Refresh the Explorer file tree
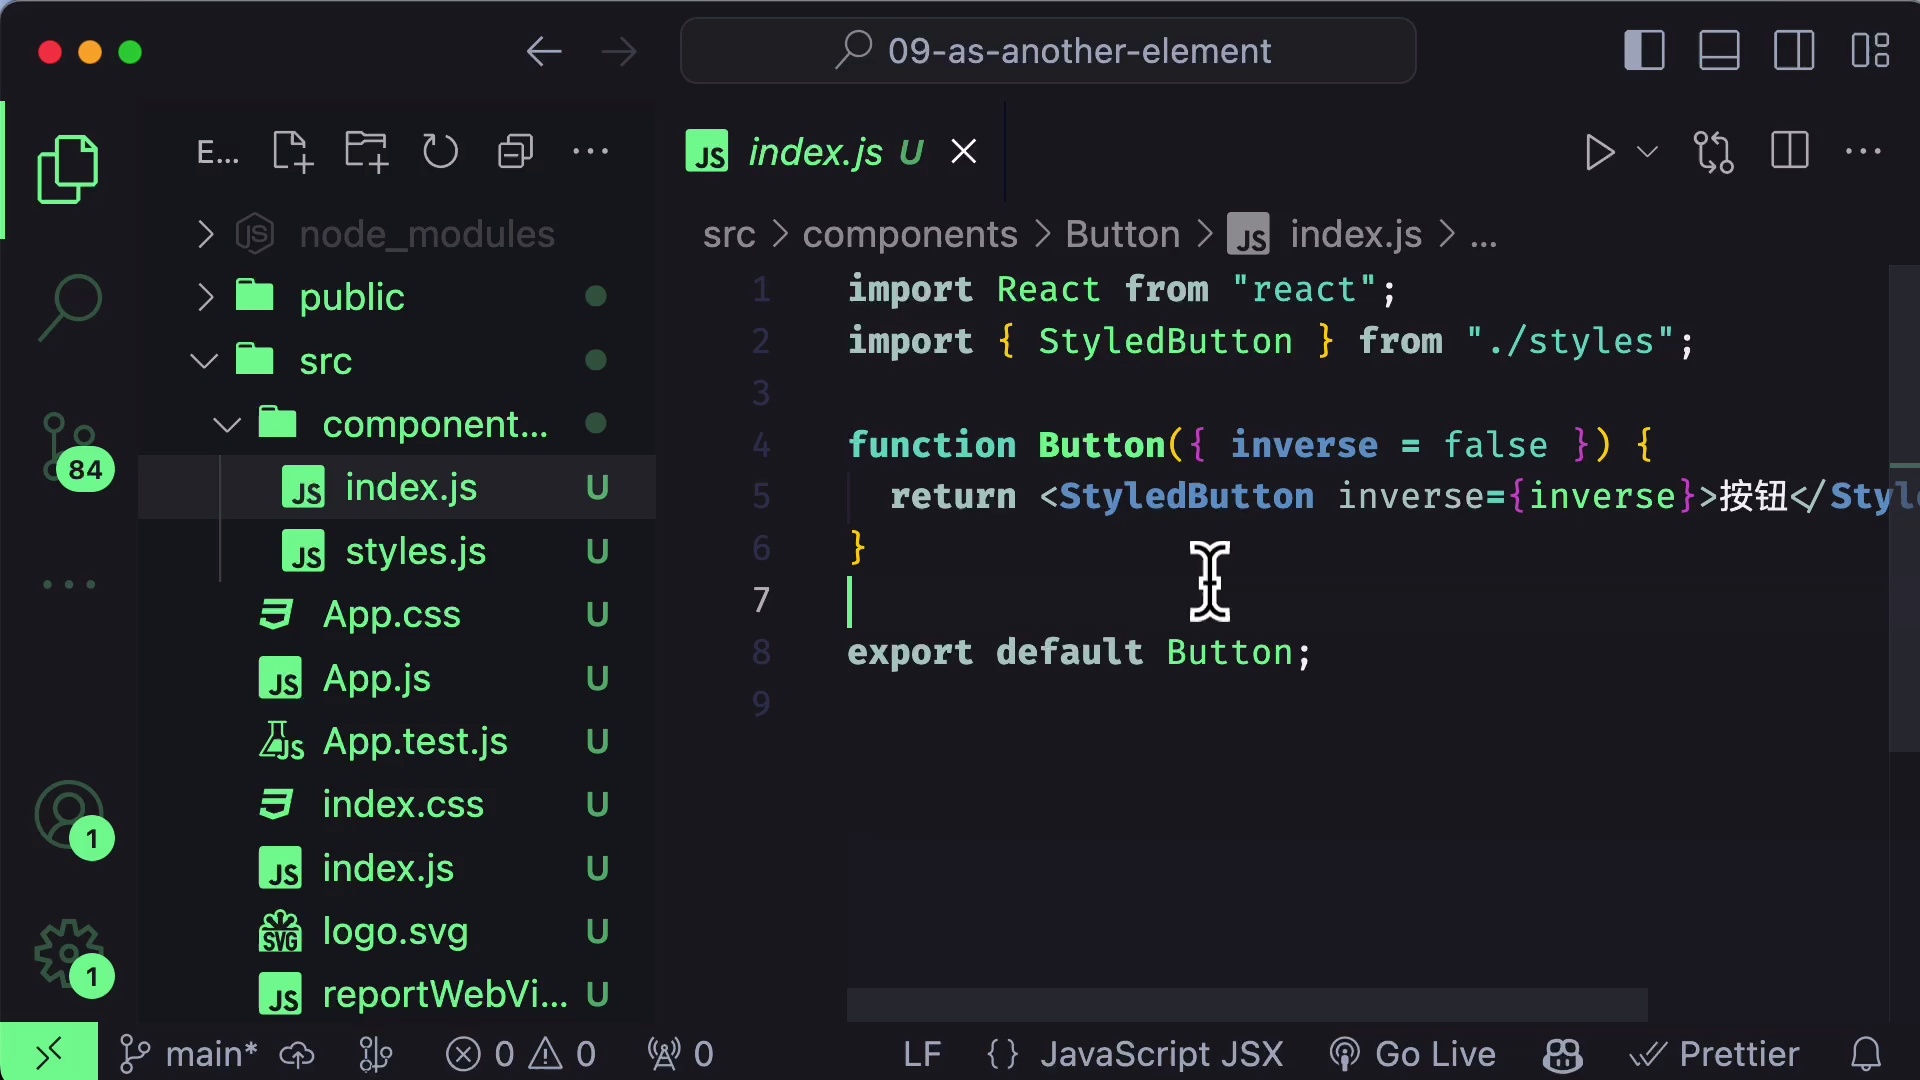Image resolution: width=1920 pixels, height=1080 pixels. pos(440,152)
